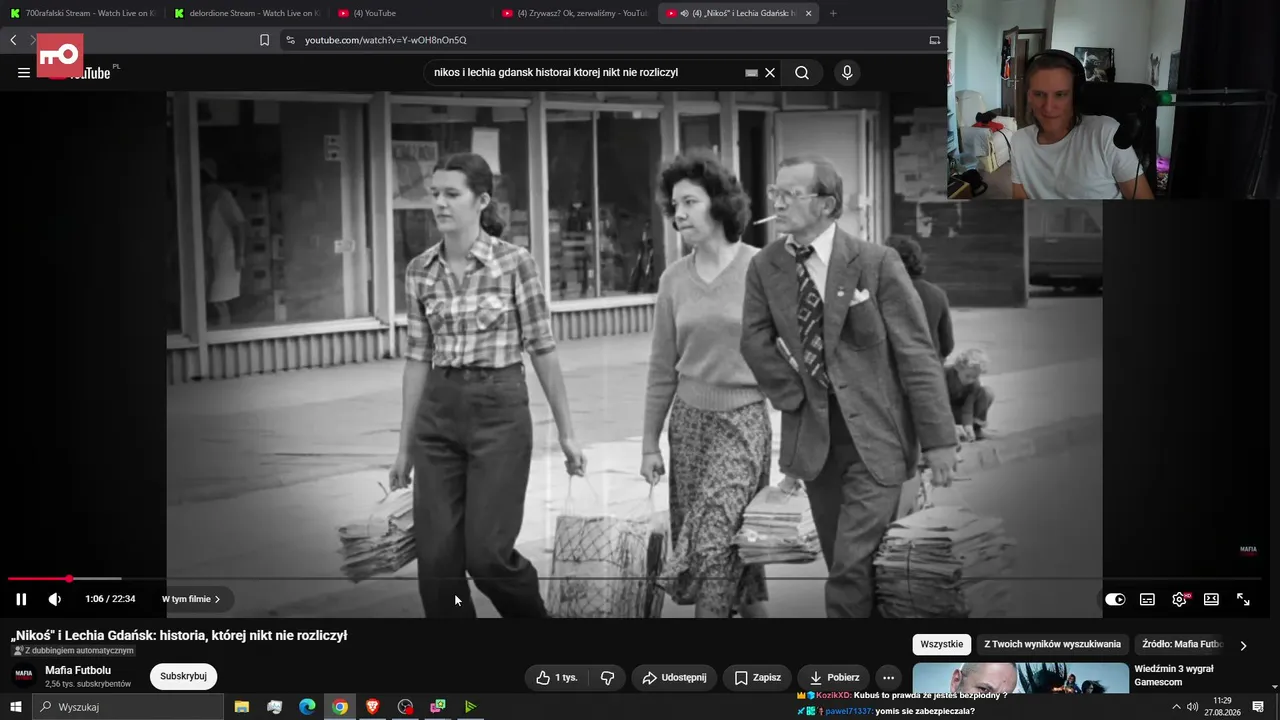Click the Wyszukaj taskbar search box
Screen dimensions: 1280x720
tap(128, 707)
